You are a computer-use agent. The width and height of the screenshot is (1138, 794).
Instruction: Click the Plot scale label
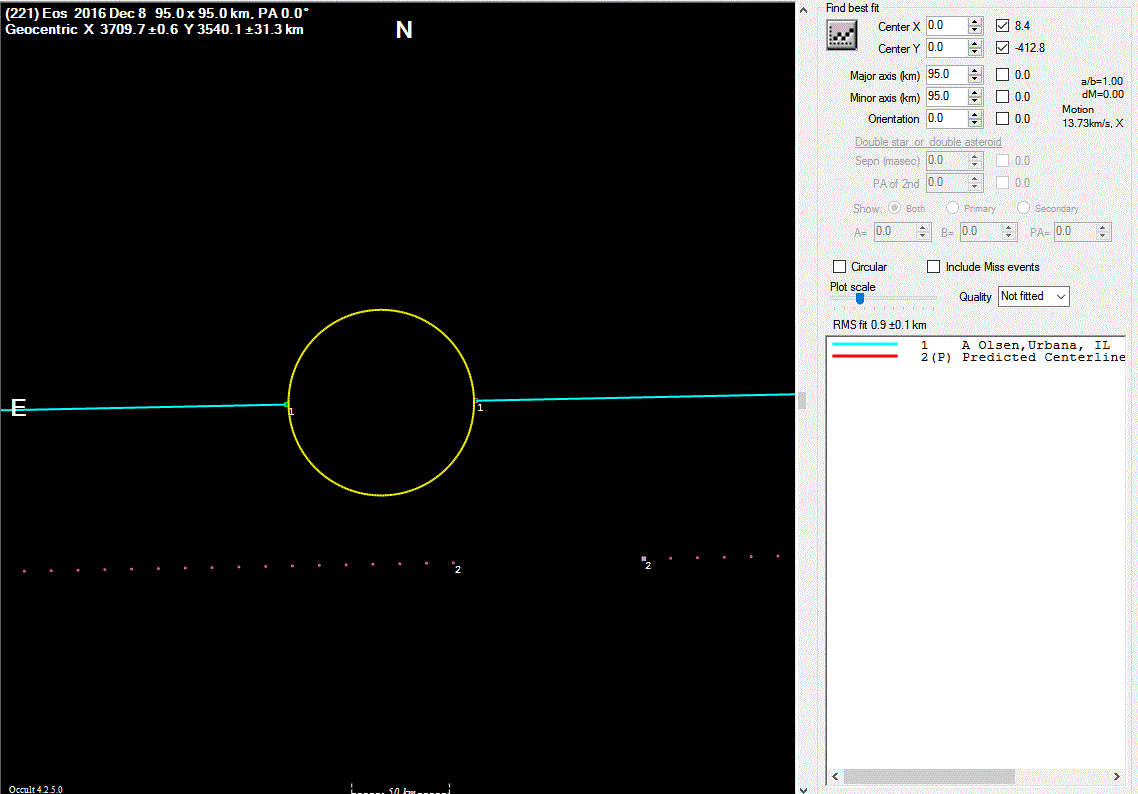853,287
